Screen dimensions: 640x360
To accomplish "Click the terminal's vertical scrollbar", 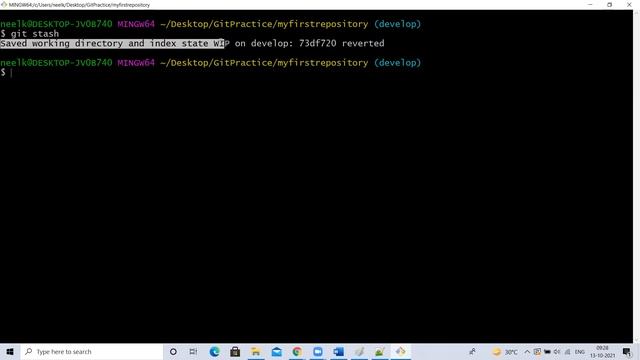I will [636, 176].
